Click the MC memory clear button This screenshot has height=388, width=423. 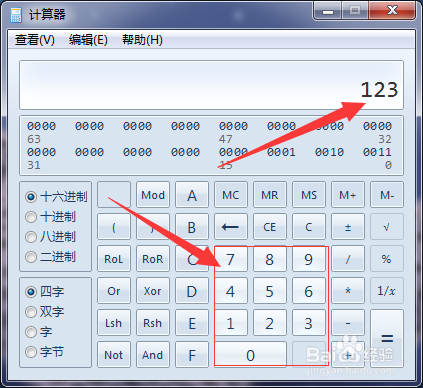coord(231,195)
